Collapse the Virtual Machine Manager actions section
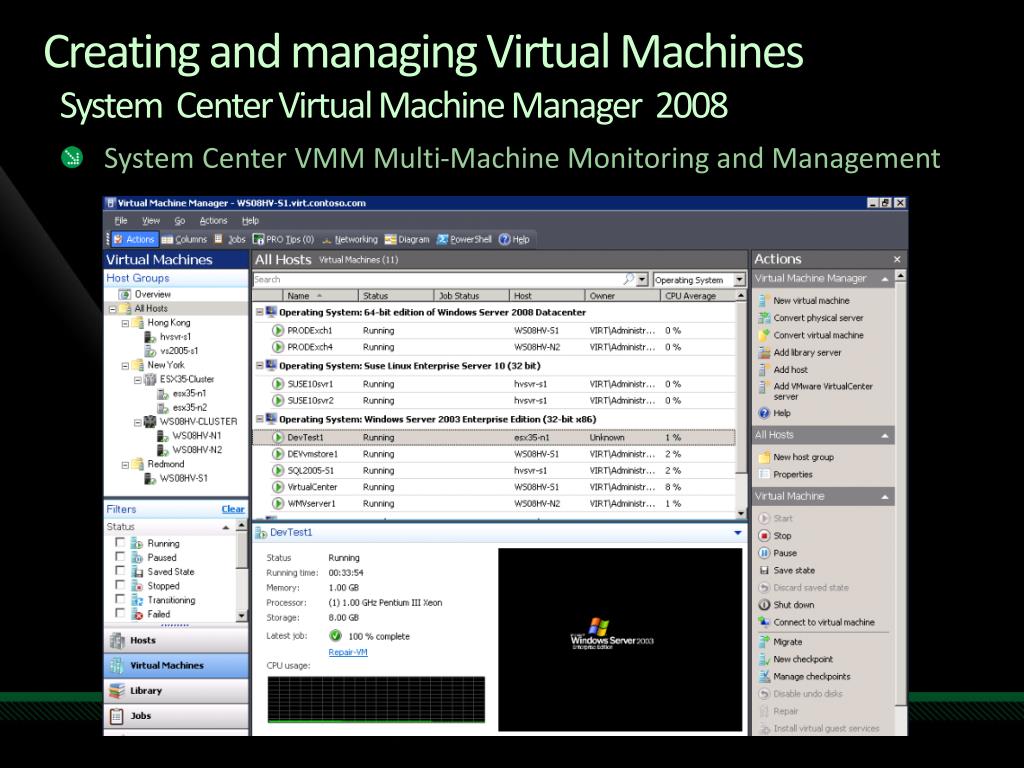Viewport: 1024px width, 768px height. point(885,279)
